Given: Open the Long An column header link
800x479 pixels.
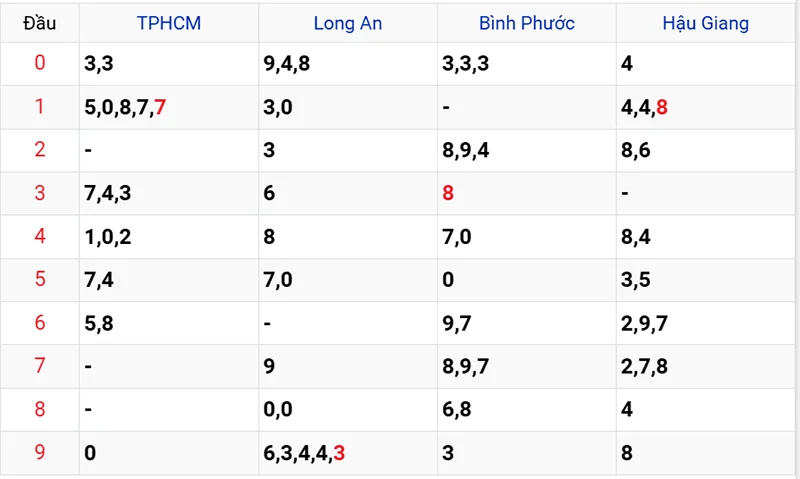Looking at the screenshot, I should click(347, 23).
